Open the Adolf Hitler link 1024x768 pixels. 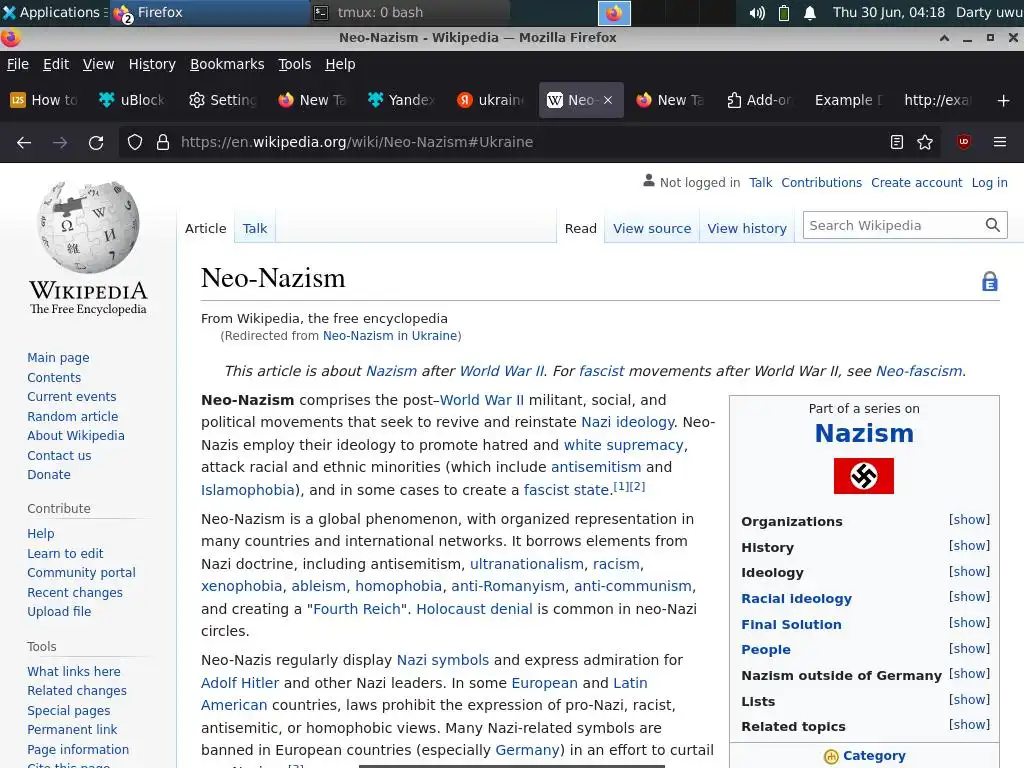240,682
